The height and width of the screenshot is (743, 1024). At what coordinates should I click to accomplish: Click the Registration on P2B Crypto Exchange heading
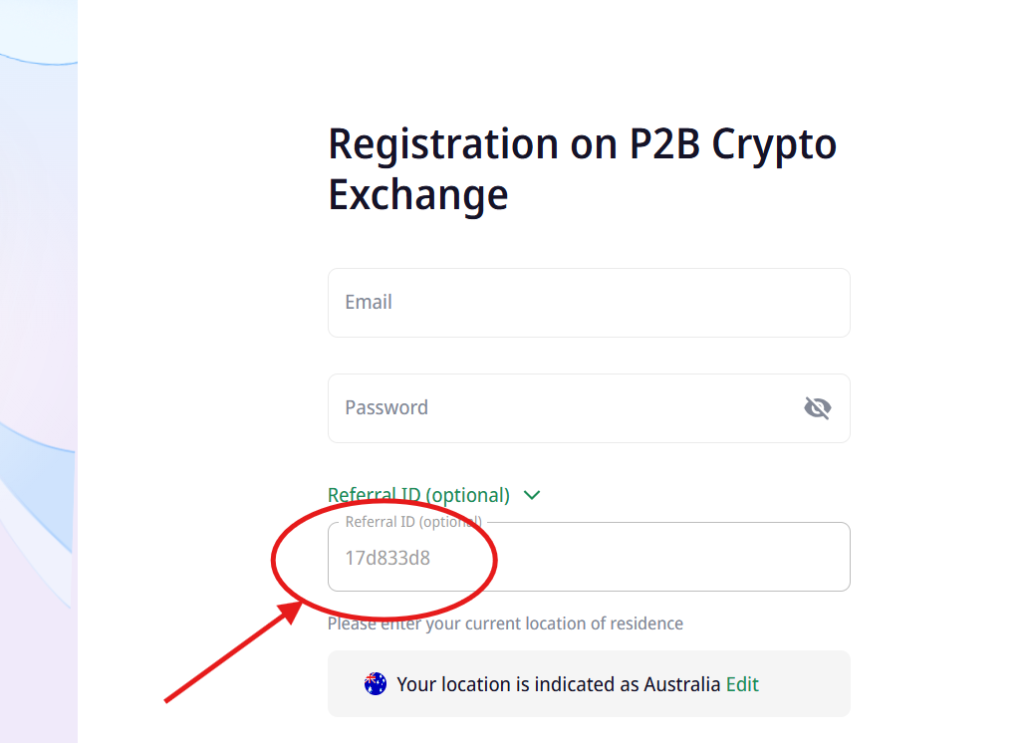pos(582,169)
